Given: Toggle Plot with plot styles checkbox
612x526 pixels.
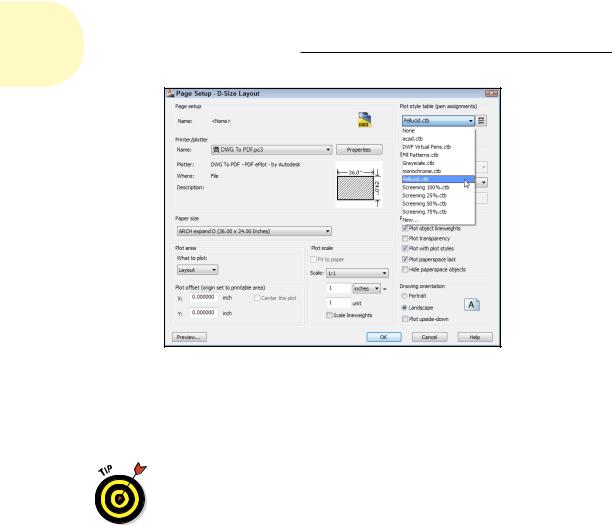Looking at the screenshot, I should (405, 249).
